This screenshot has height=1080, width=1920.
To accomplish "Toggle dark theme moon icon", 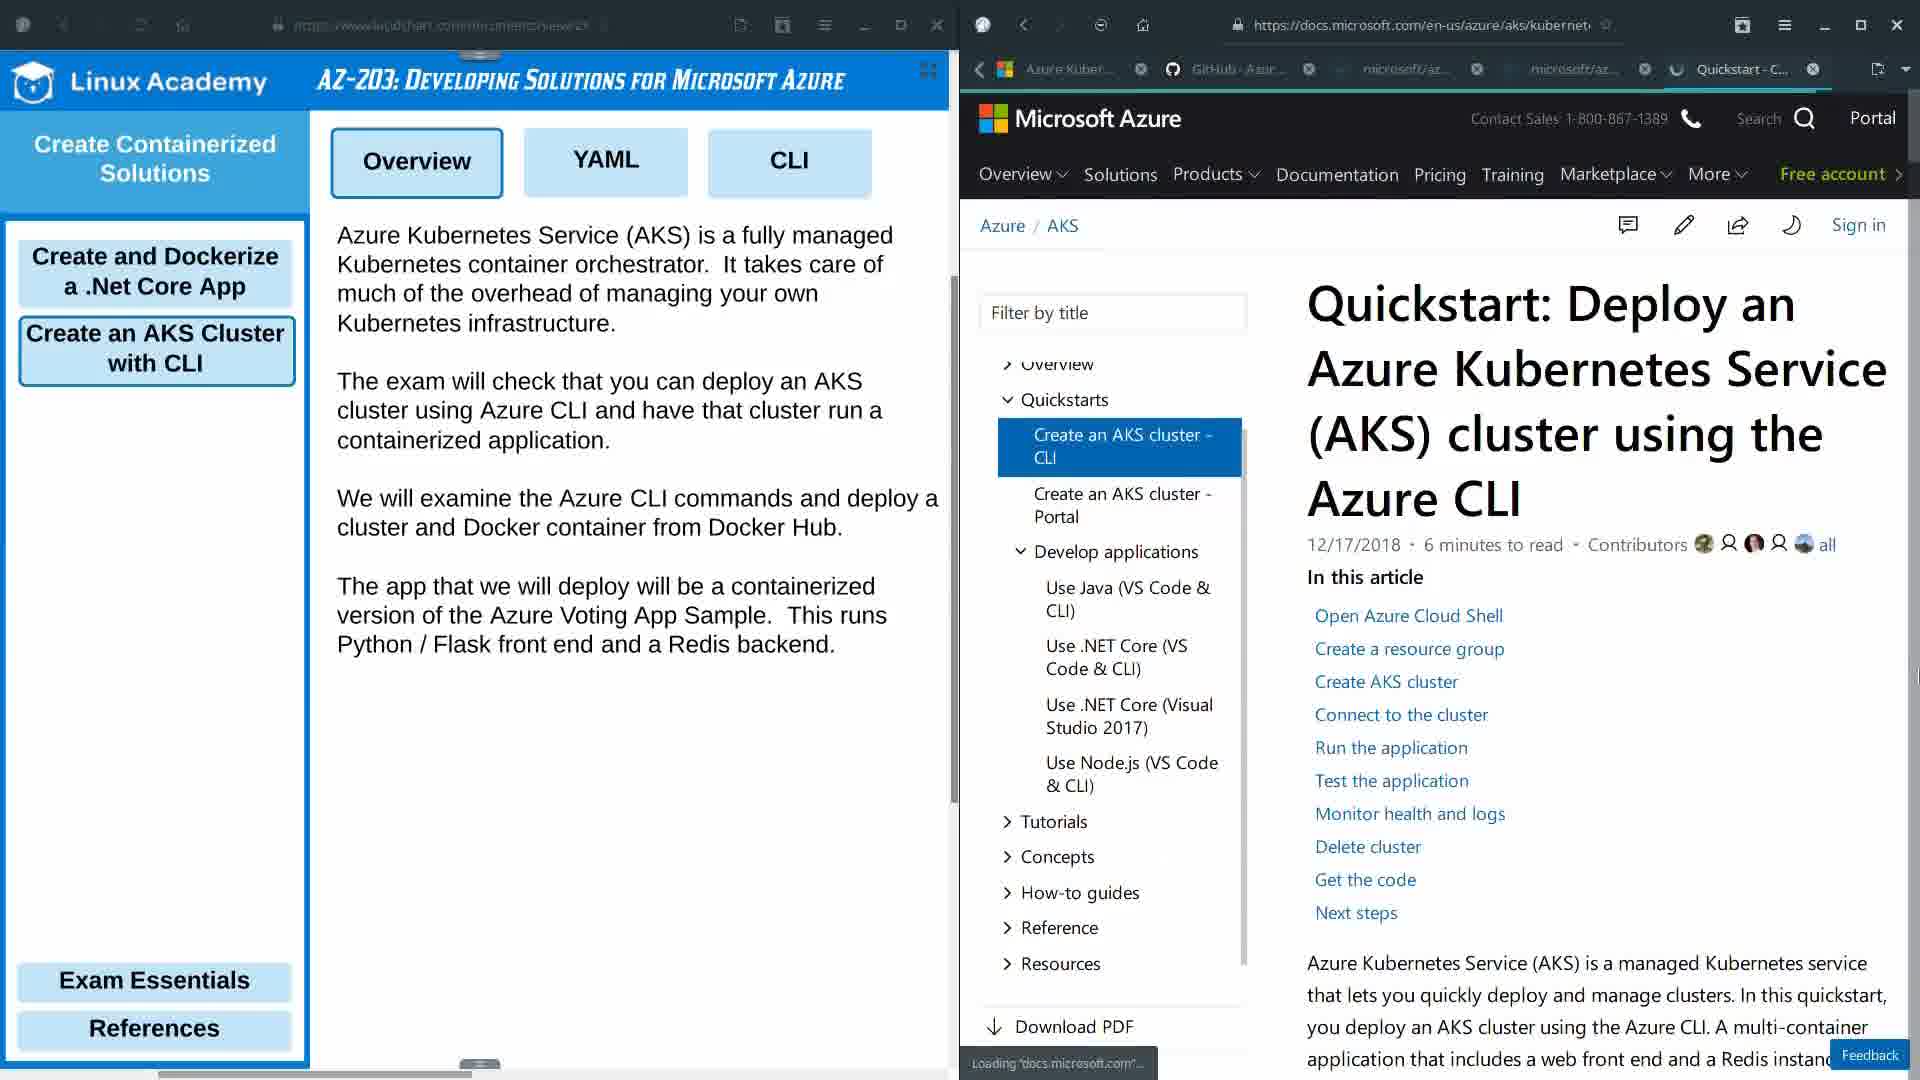I will click(x=1791, y=225).
